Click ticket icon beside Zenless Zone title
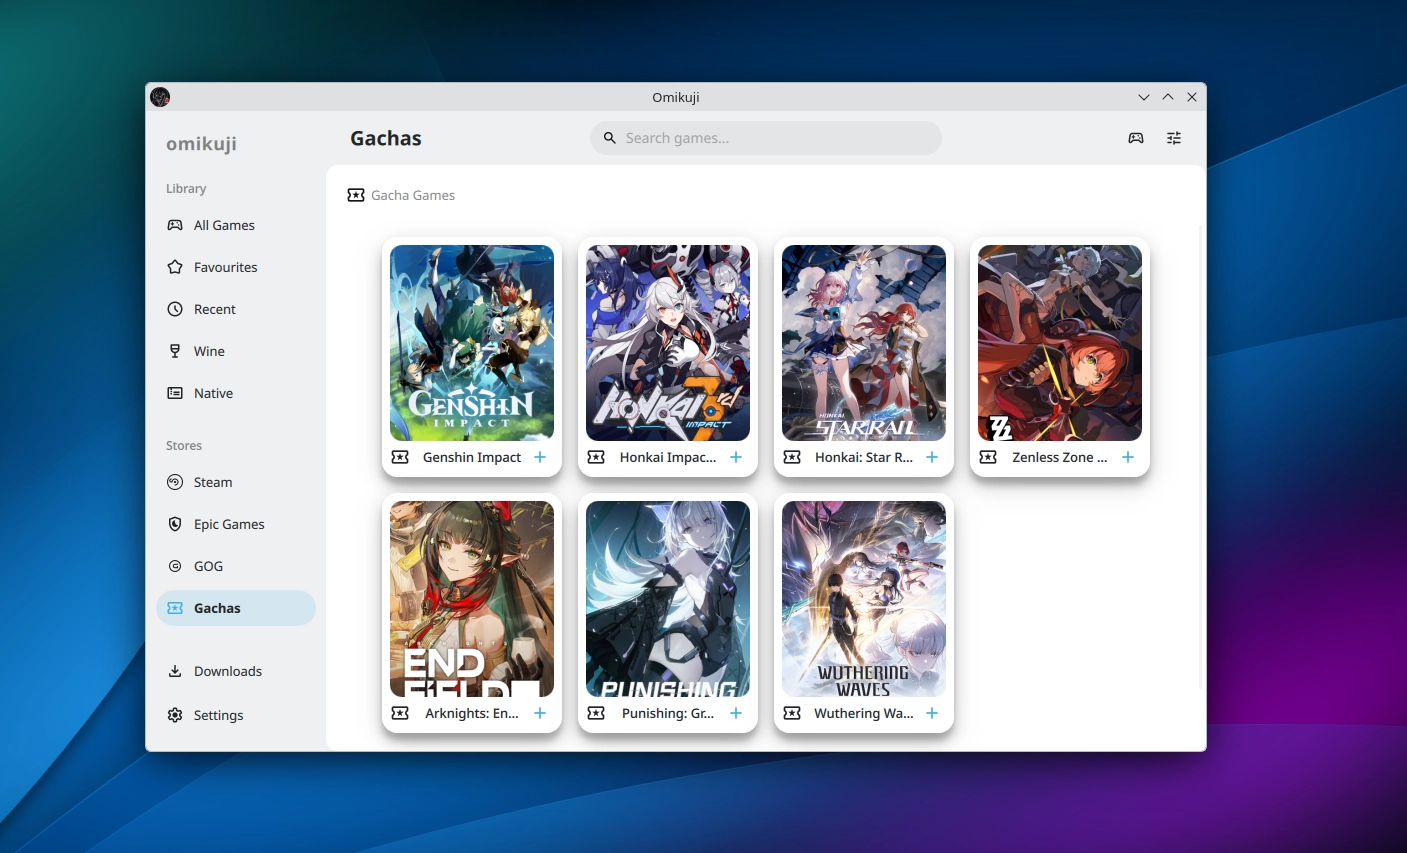 click(x=988, y=457)
